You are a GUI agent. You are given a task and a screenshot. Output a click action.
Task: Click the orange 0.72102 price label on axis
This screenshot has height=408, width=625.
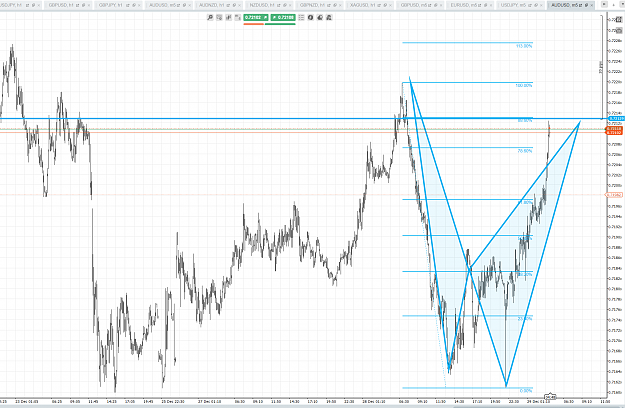coord(614,132)
